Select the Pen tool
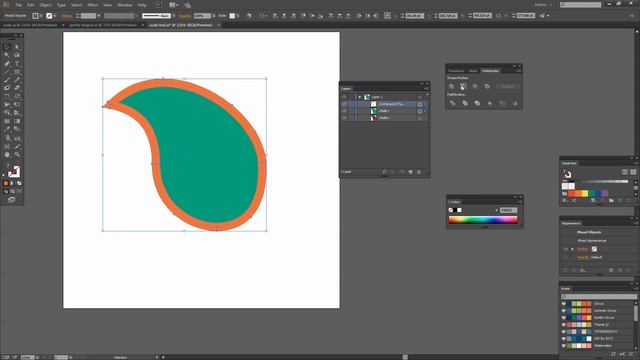This screenshot has width=640, height=360. [7, 64]
